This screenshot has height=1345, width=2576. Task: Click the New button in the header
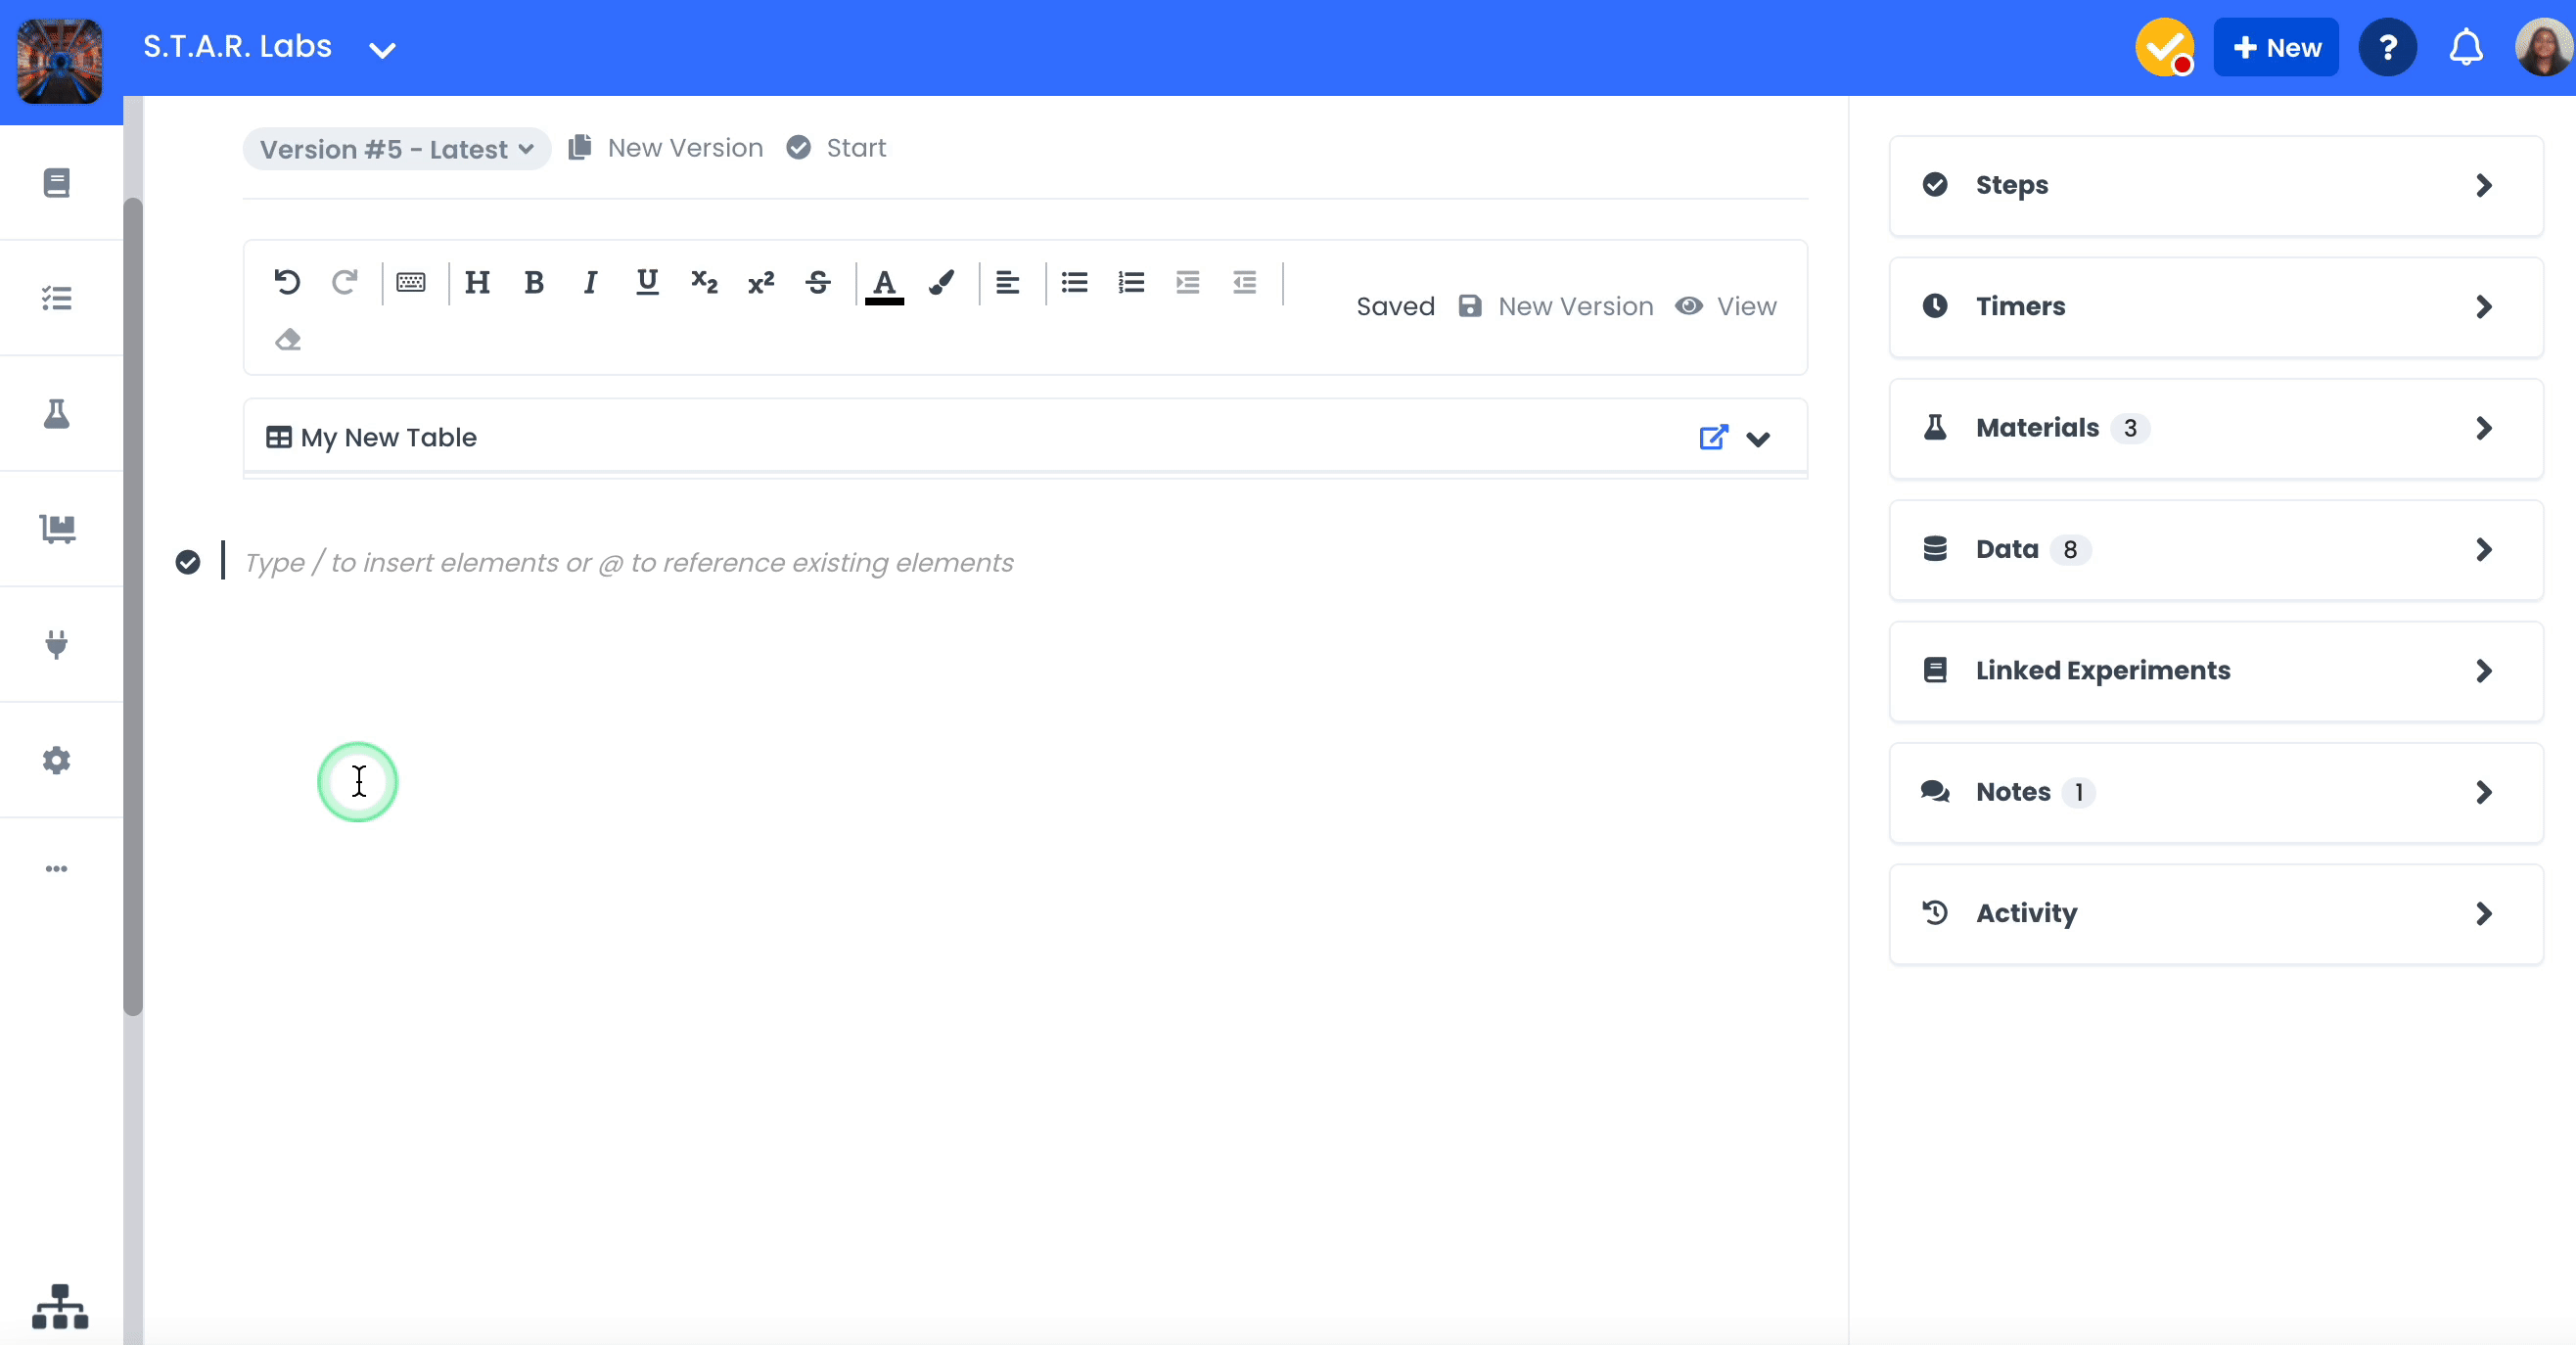point(2275,46)
